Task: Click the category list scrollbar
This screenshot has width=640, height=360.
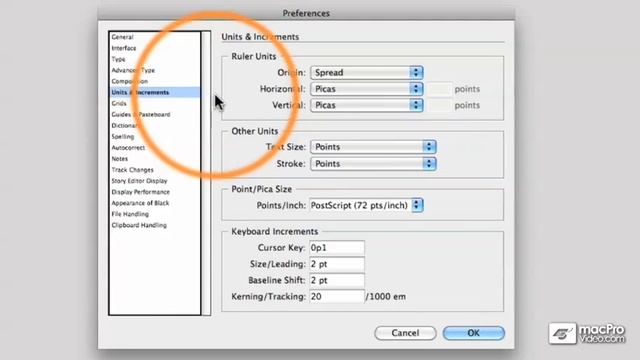Action: 206,173
